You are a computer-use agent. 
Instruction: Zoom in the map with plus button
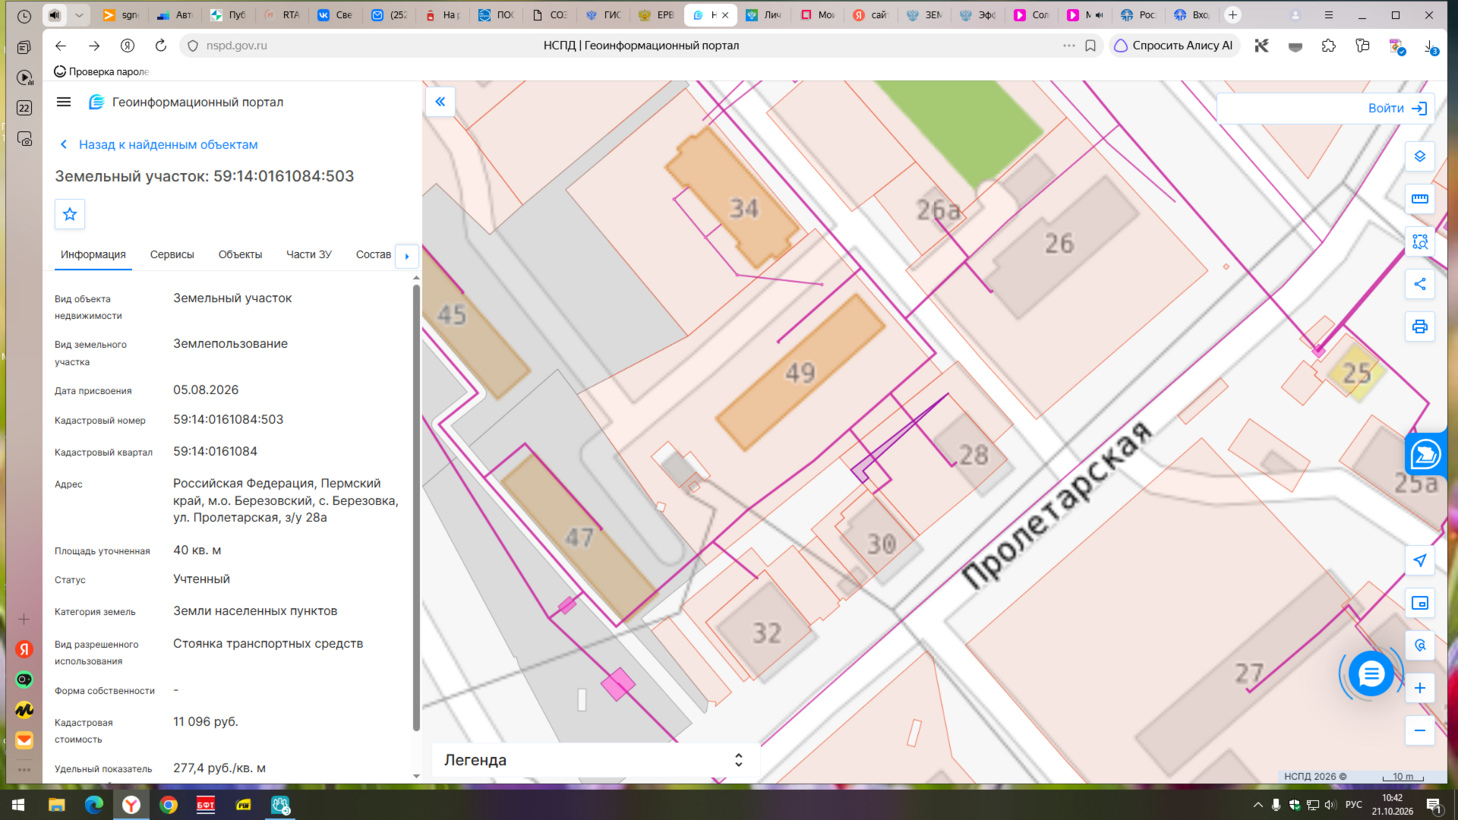coord(1419,688)
